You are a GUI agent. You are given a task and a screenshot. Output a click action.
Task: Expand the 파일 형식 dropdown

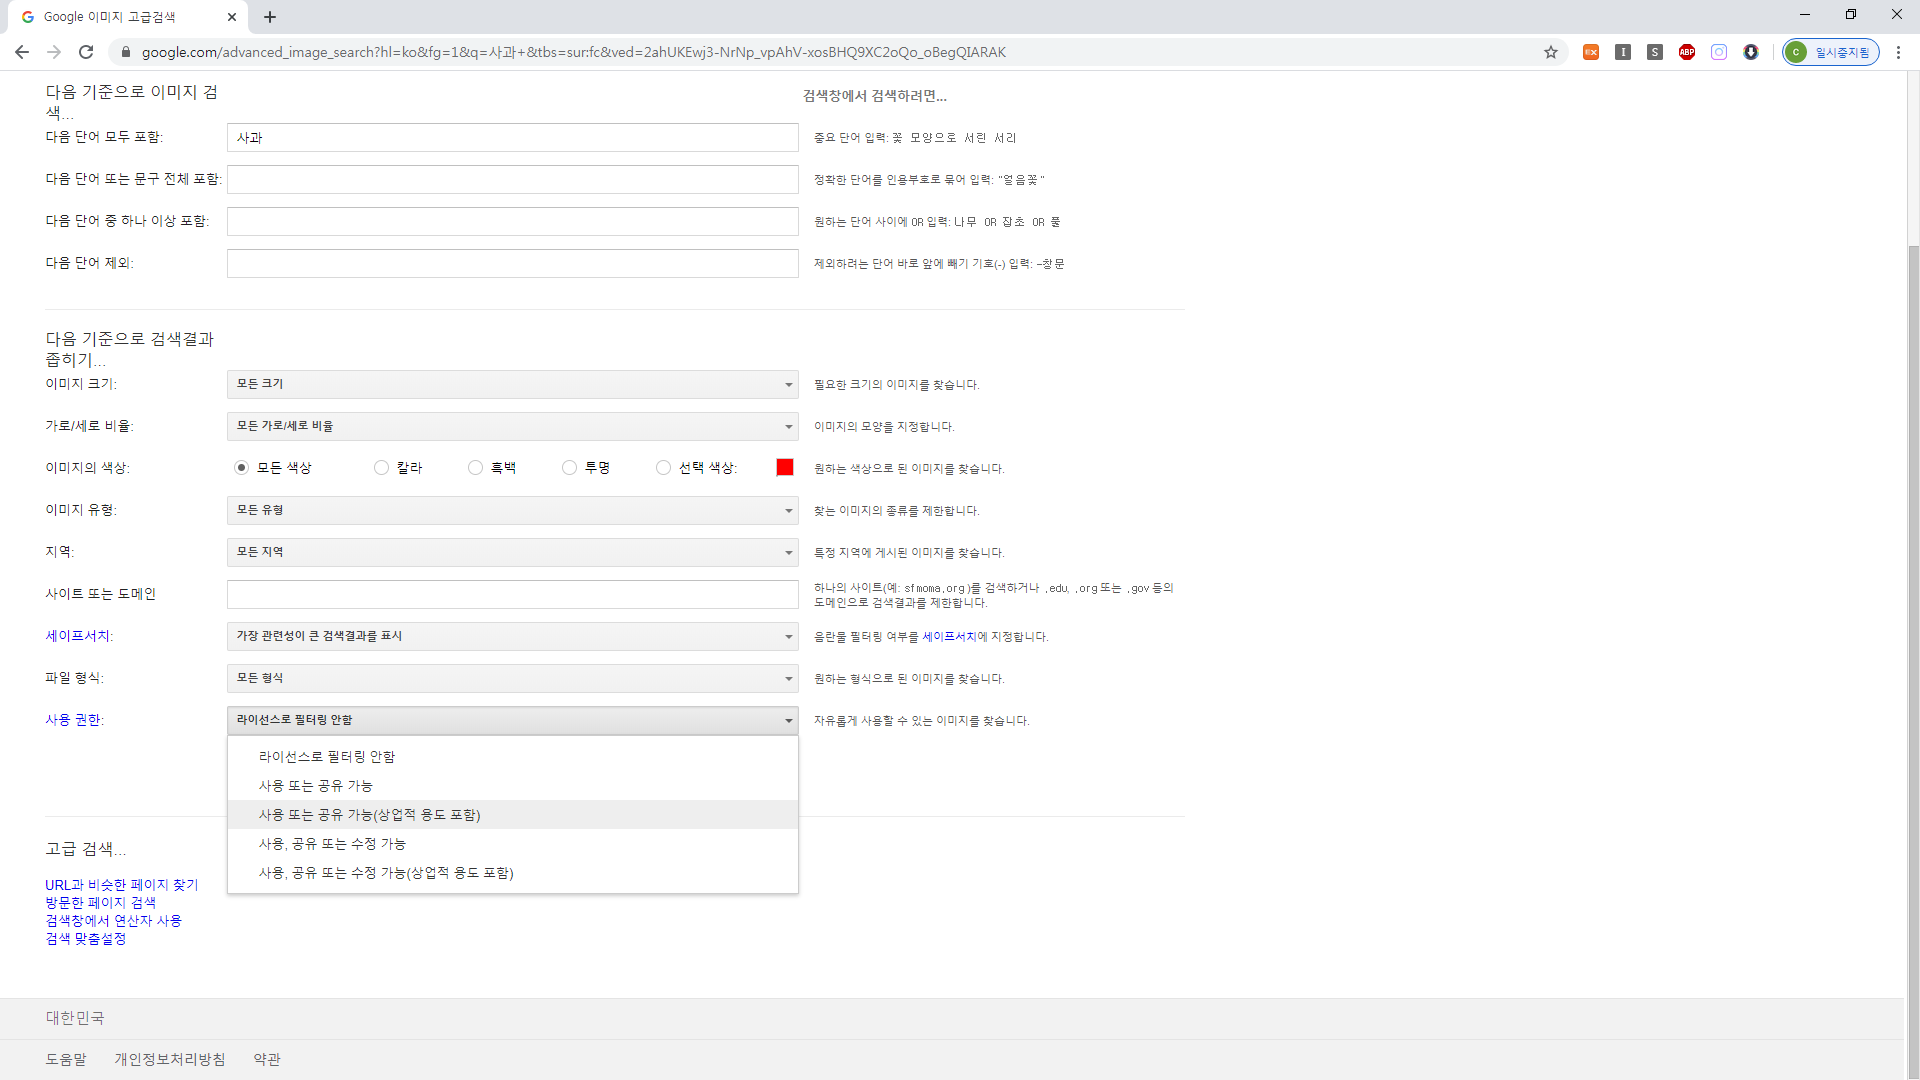tap(512, 678)
